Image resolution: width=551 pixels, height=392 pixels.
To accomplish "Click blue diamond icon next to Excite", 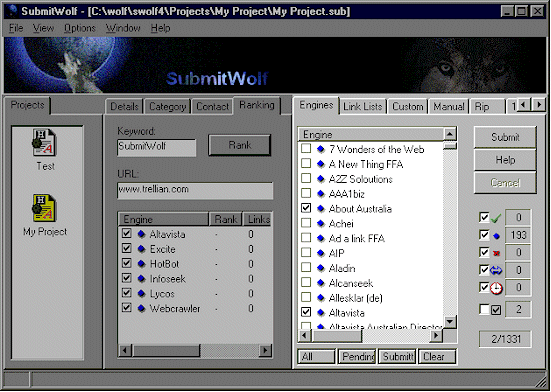I will click(141, 249).
